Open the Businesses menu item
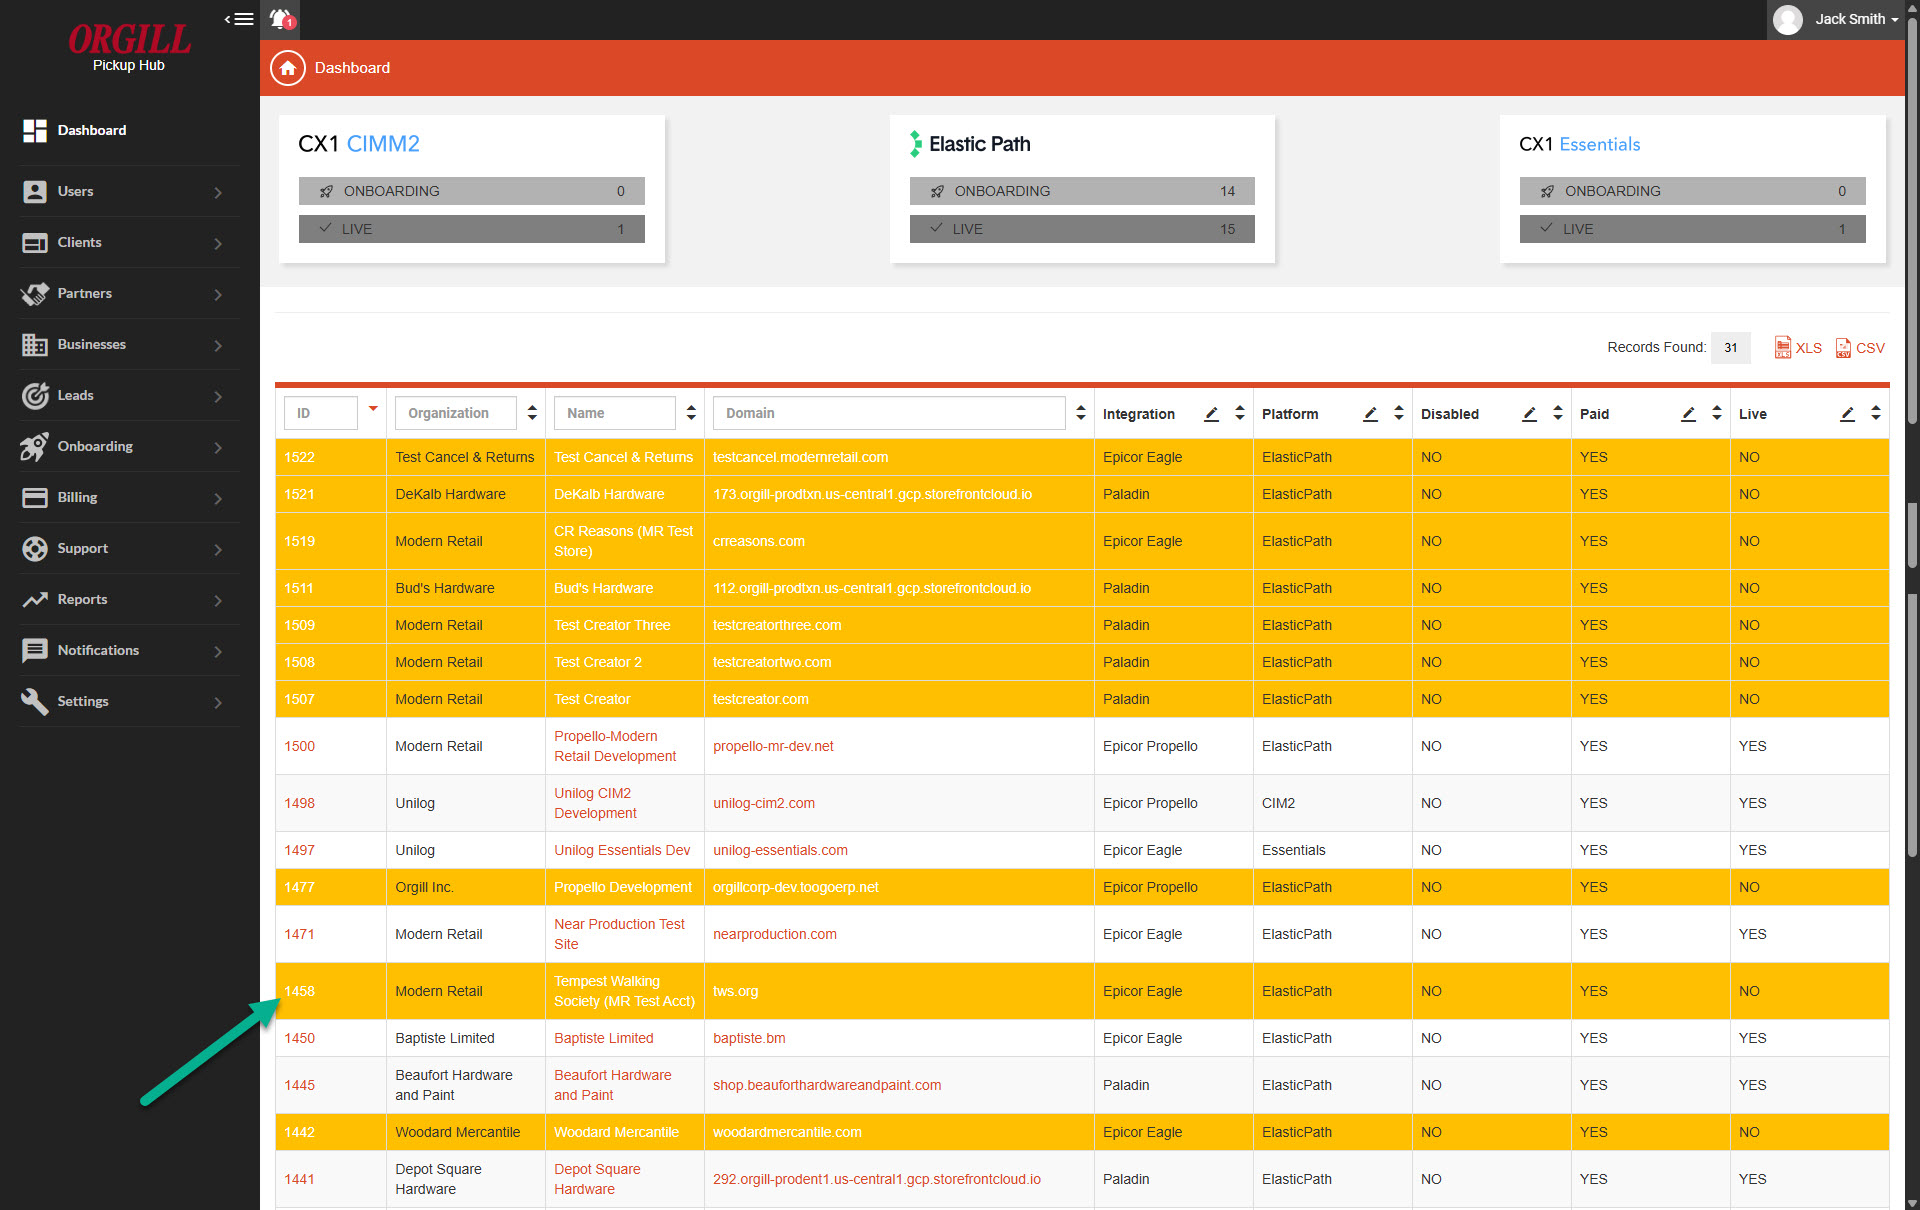This screenshot has height=1210, width=1920. pos(129,344)
